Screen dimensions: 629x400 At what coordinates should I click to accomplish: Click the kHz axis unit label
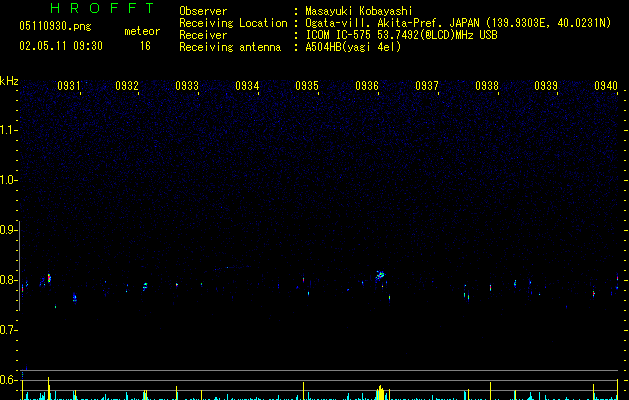[x=9, y=81]
